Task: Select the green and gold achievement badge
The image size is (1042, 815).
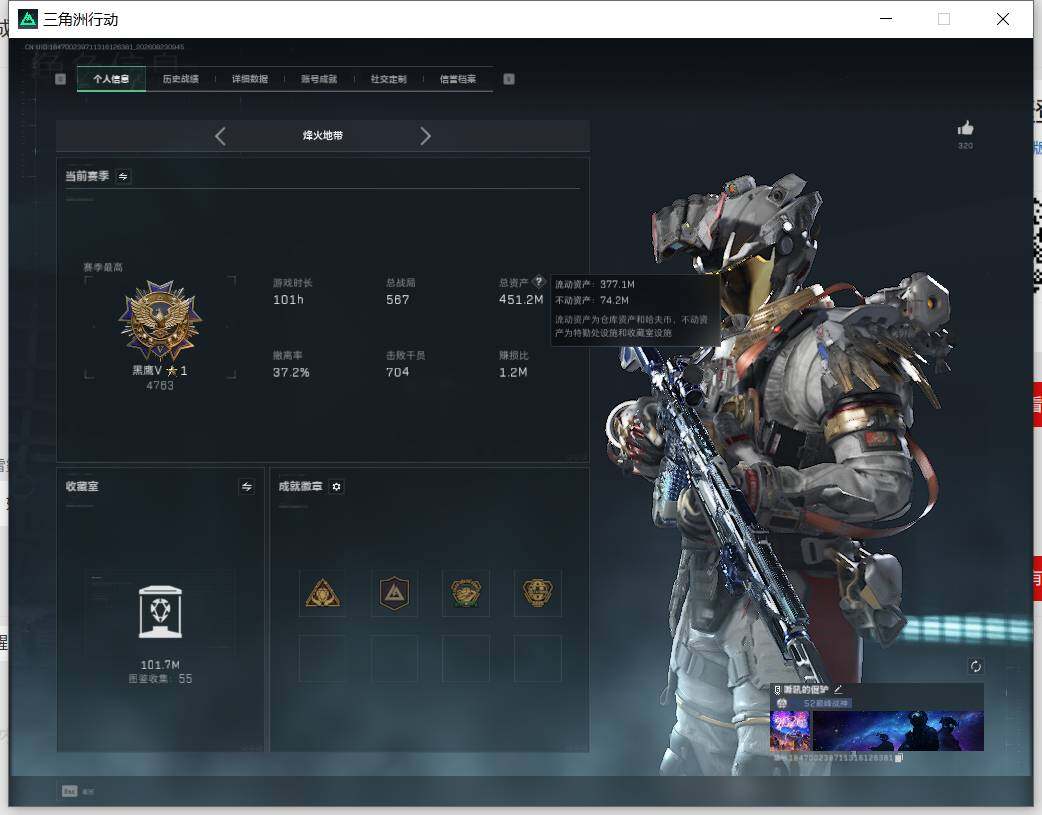Action: coord(466,593)
